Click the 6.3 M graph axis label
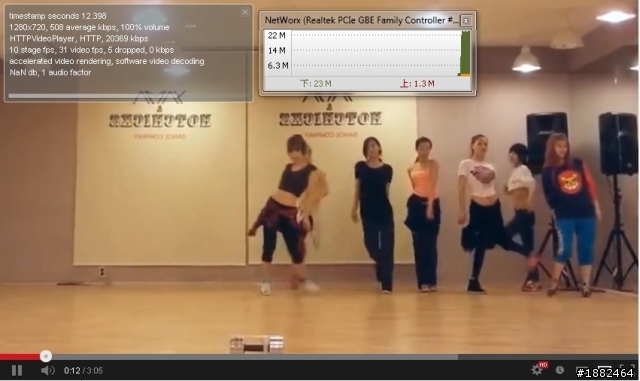The image size is (640, 381). click(x=278, y=66)
